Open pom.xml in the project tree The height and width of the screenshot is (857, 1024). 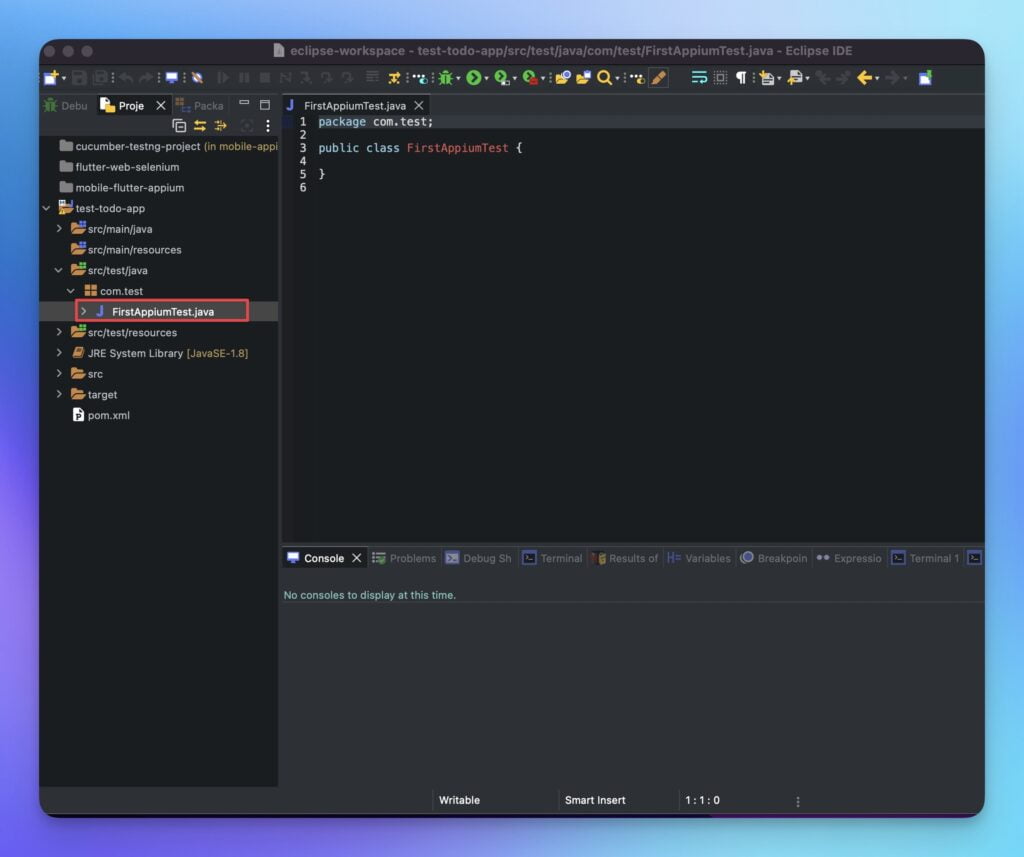click(101, 415)
